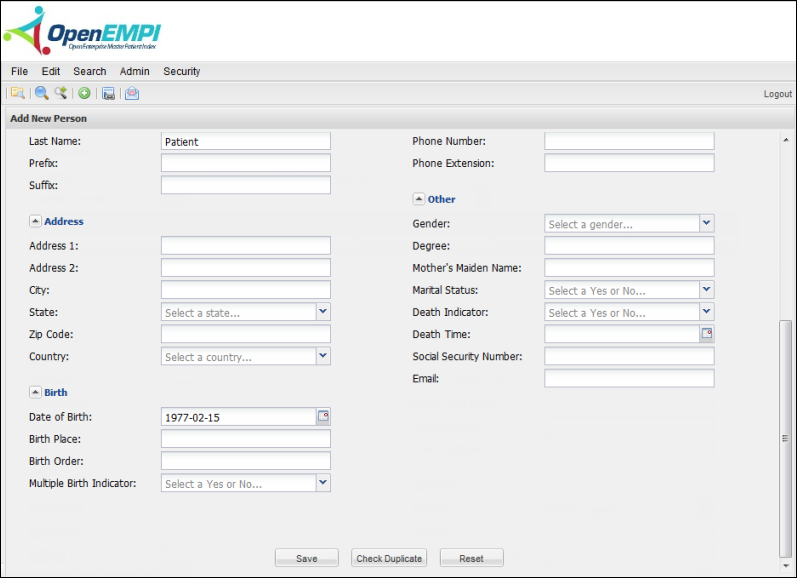Click the OpenEMPI logo
The image size is (797, 578).
[82, 31]
